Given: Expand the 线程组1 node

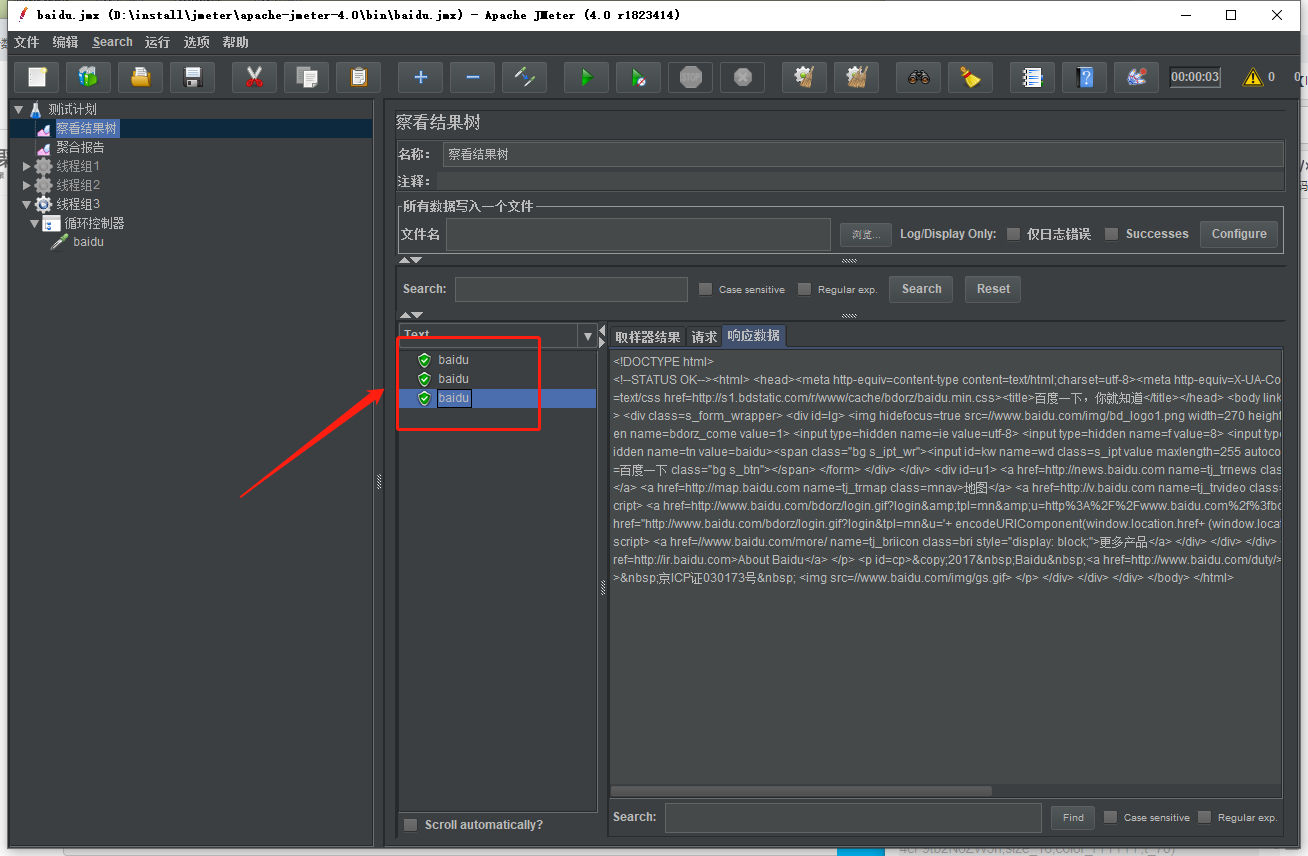Looking at the screenshot, I should [x=27, y=166].
